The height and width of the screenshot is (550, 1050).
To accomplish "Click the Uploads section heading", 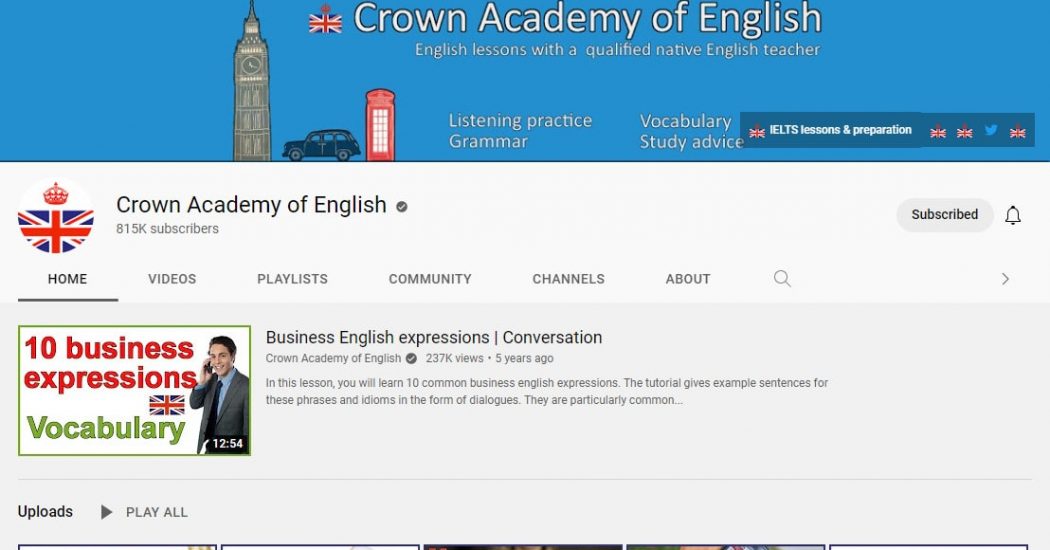I will 45,512.
